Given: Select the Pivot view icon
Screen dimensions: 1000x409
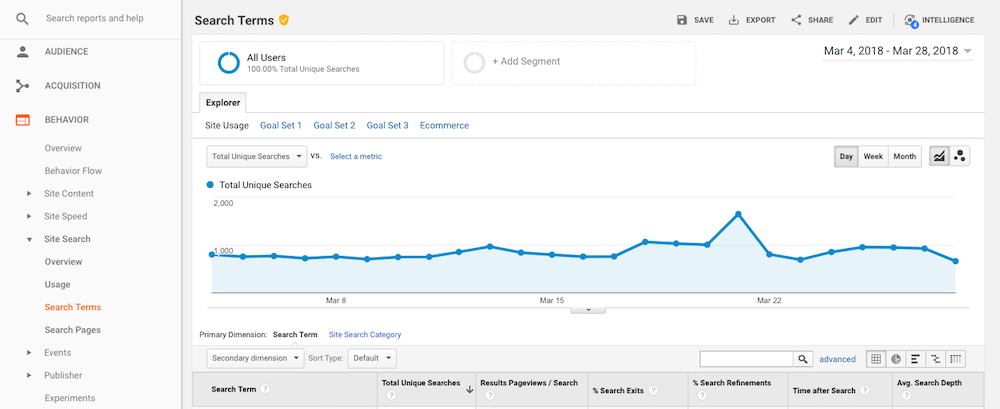Looking at the screenshot, I should coord(955,359).
